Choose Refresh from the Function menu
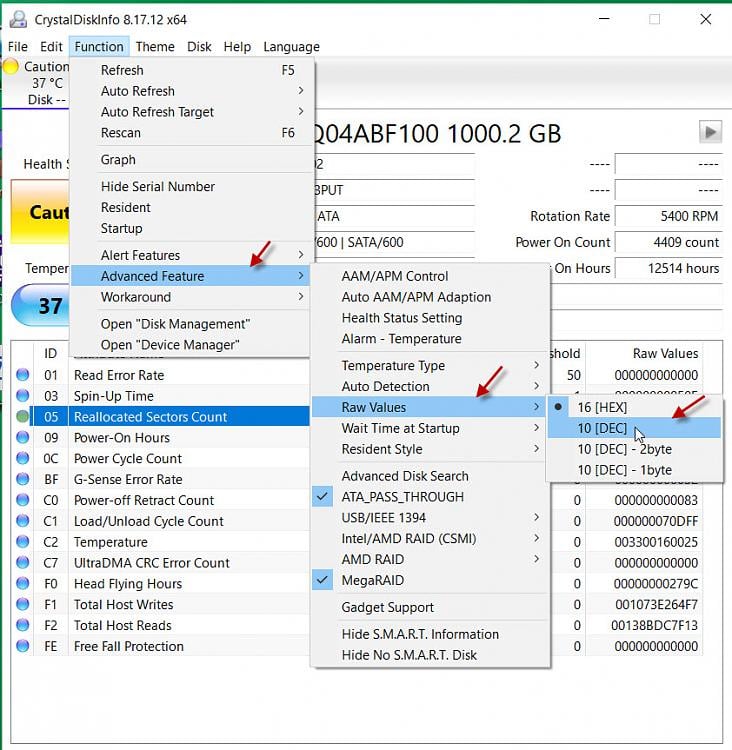The image size is (732, 750). point(190,70)
